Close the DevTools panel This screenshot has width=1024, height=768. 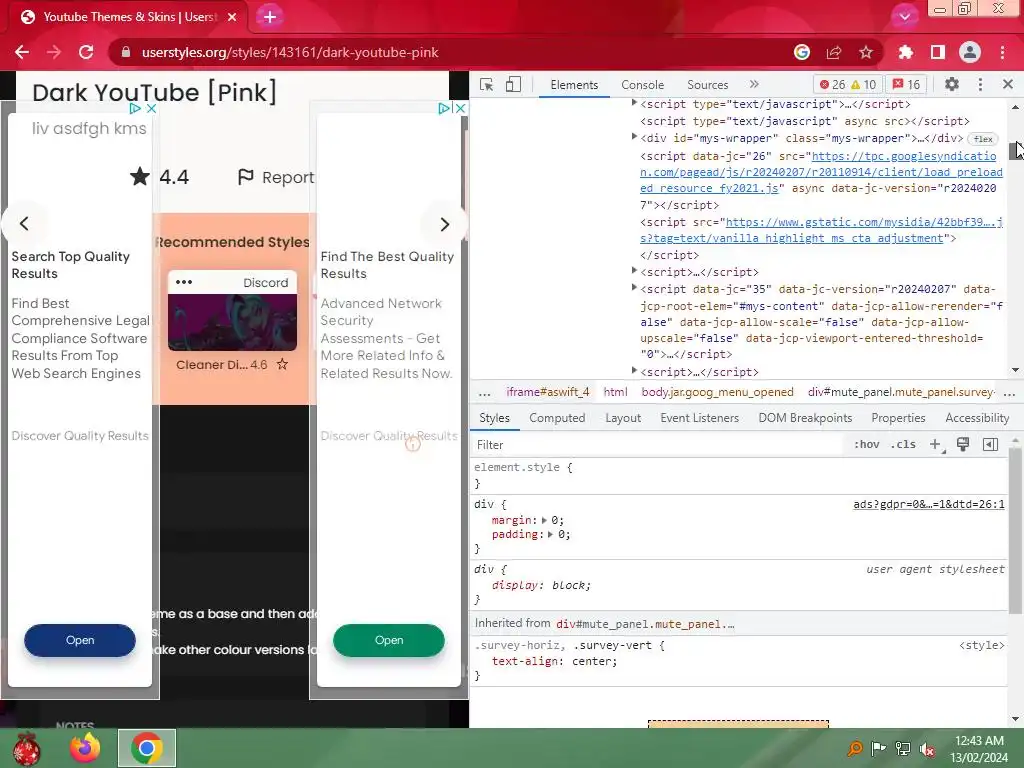[x=1008, y=84]
